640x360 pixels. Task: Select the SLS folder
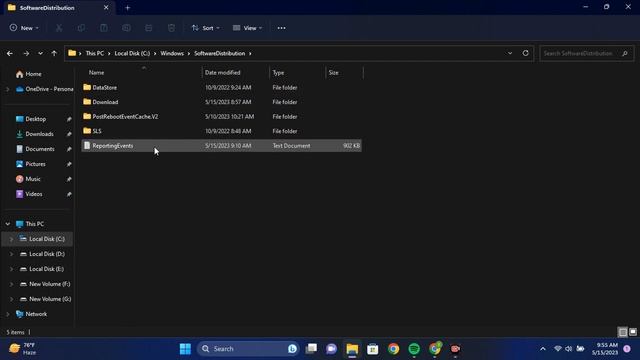[x=221, y=131]
